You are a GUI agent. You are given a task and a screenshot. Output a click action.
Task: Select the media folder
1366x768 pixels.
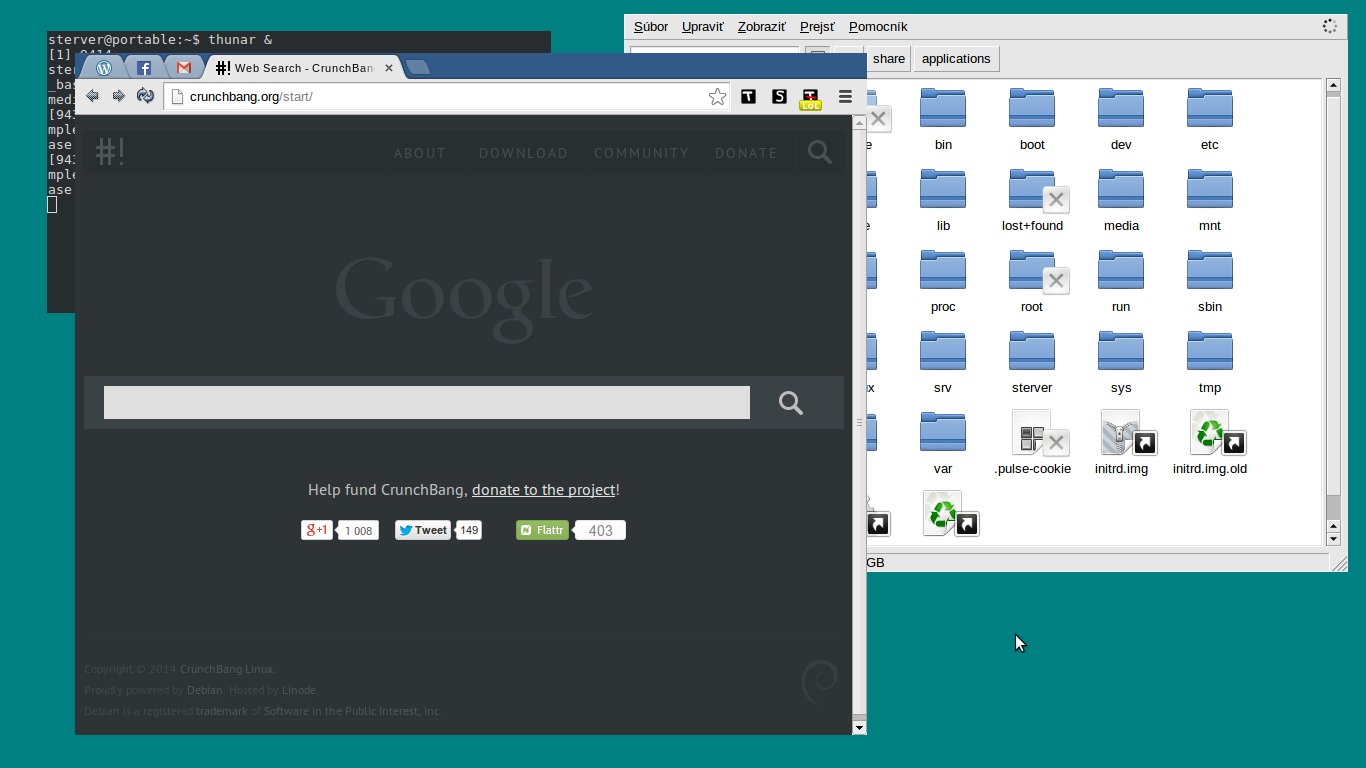[x=1121, y=200]
